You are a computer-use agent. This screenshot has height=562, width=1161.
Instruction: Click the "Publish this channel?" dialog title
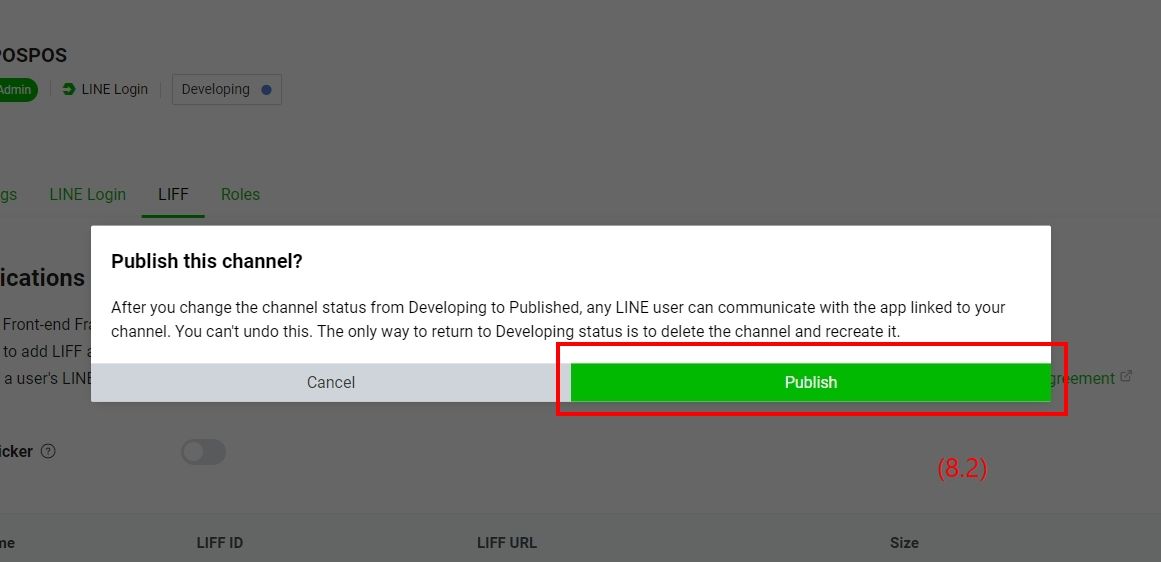point(207,261)
